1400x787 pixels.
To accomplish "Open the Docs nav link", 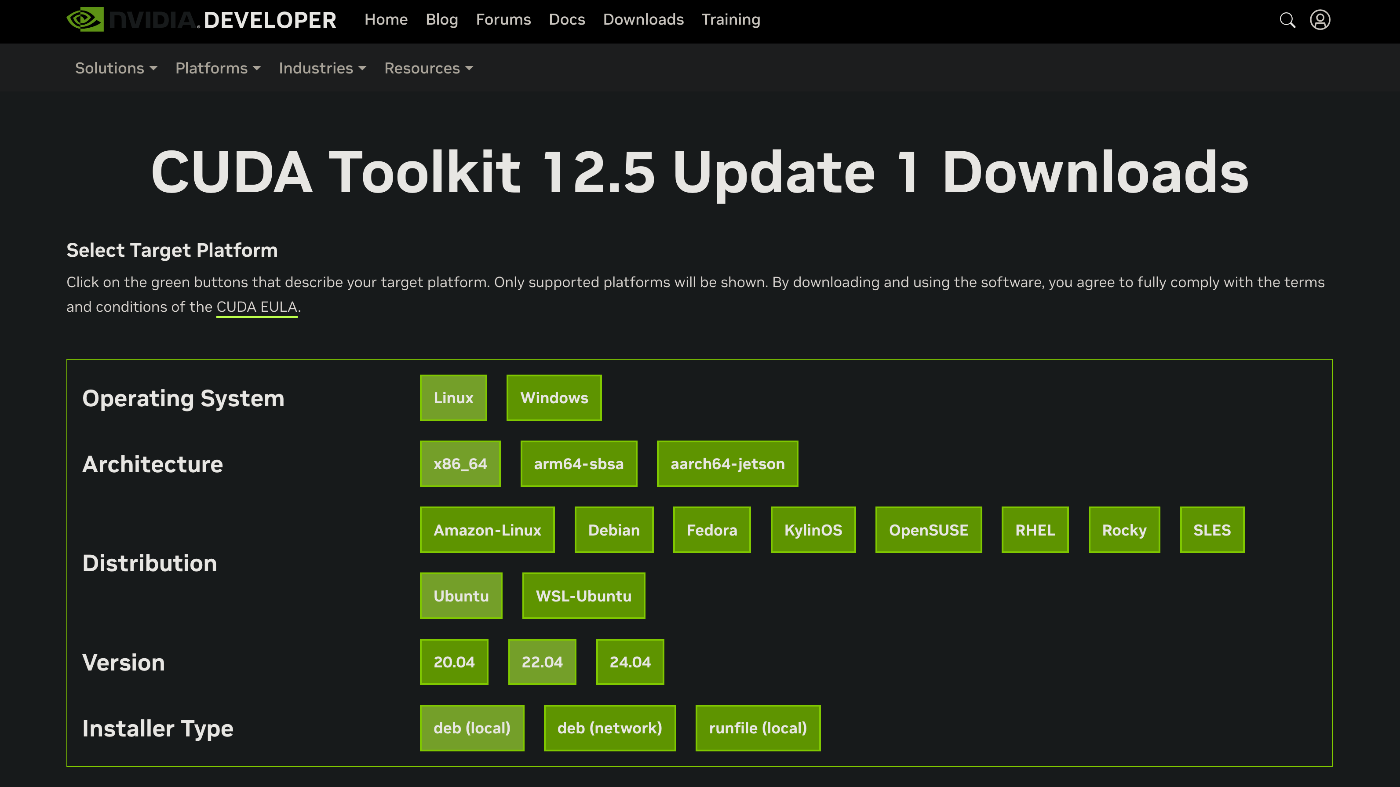I will 567,20.
